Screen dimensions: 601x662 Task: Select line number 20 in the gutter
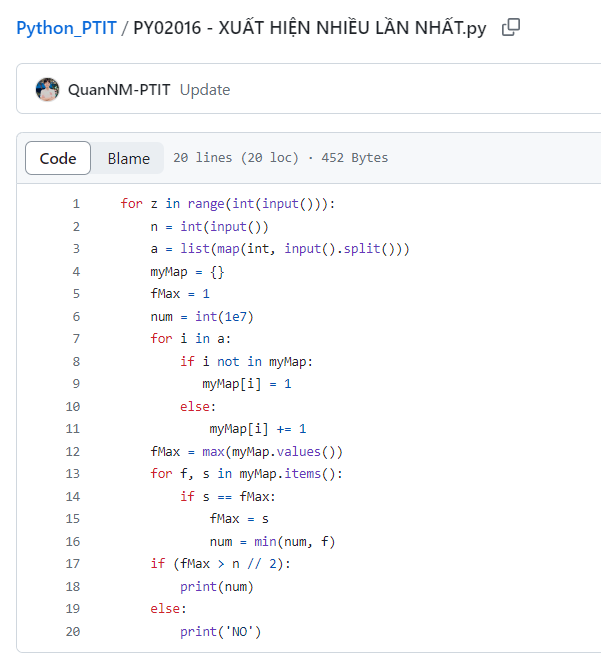coord(72,631)
